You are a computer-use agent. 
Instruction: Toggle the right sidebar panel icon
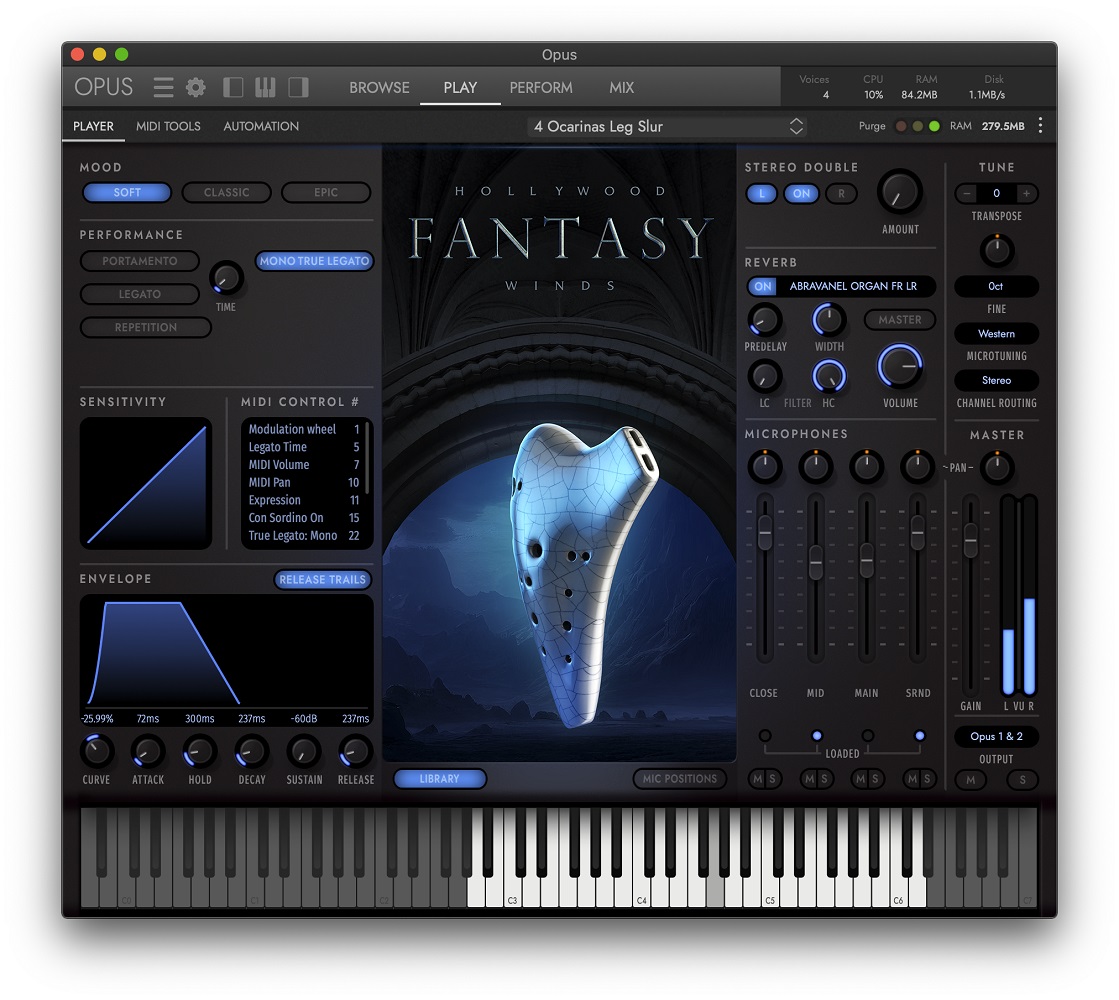coord(298,87)
